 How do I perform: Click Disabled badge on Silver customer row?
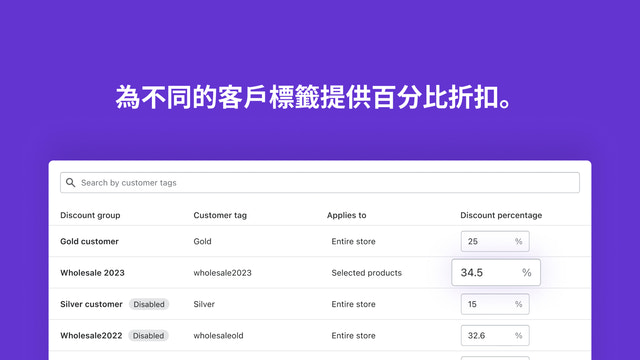click(x=149, y=304)
